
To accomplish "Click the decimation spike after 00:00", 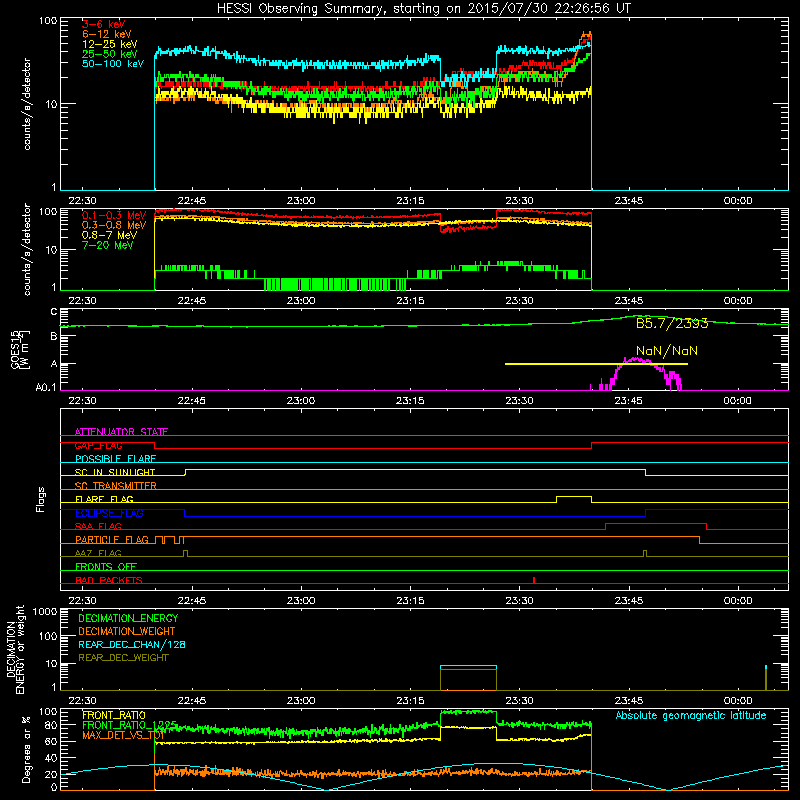I will click(766, 678).
